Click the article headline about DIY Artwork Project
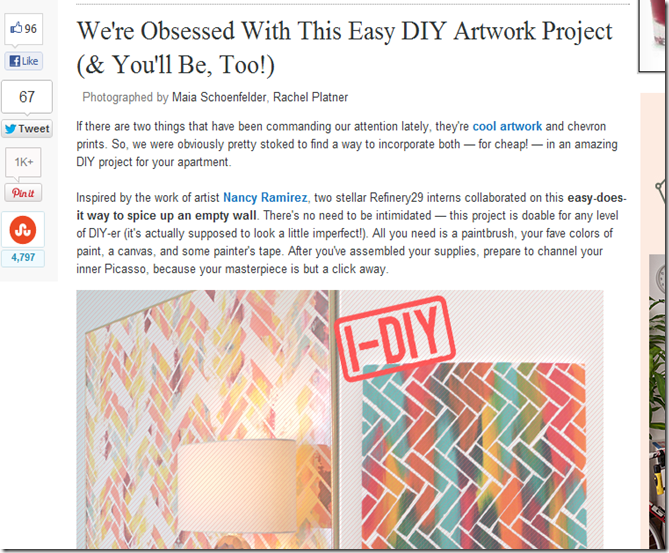Viewport: 669px width, 553px height. pos(344,48)
